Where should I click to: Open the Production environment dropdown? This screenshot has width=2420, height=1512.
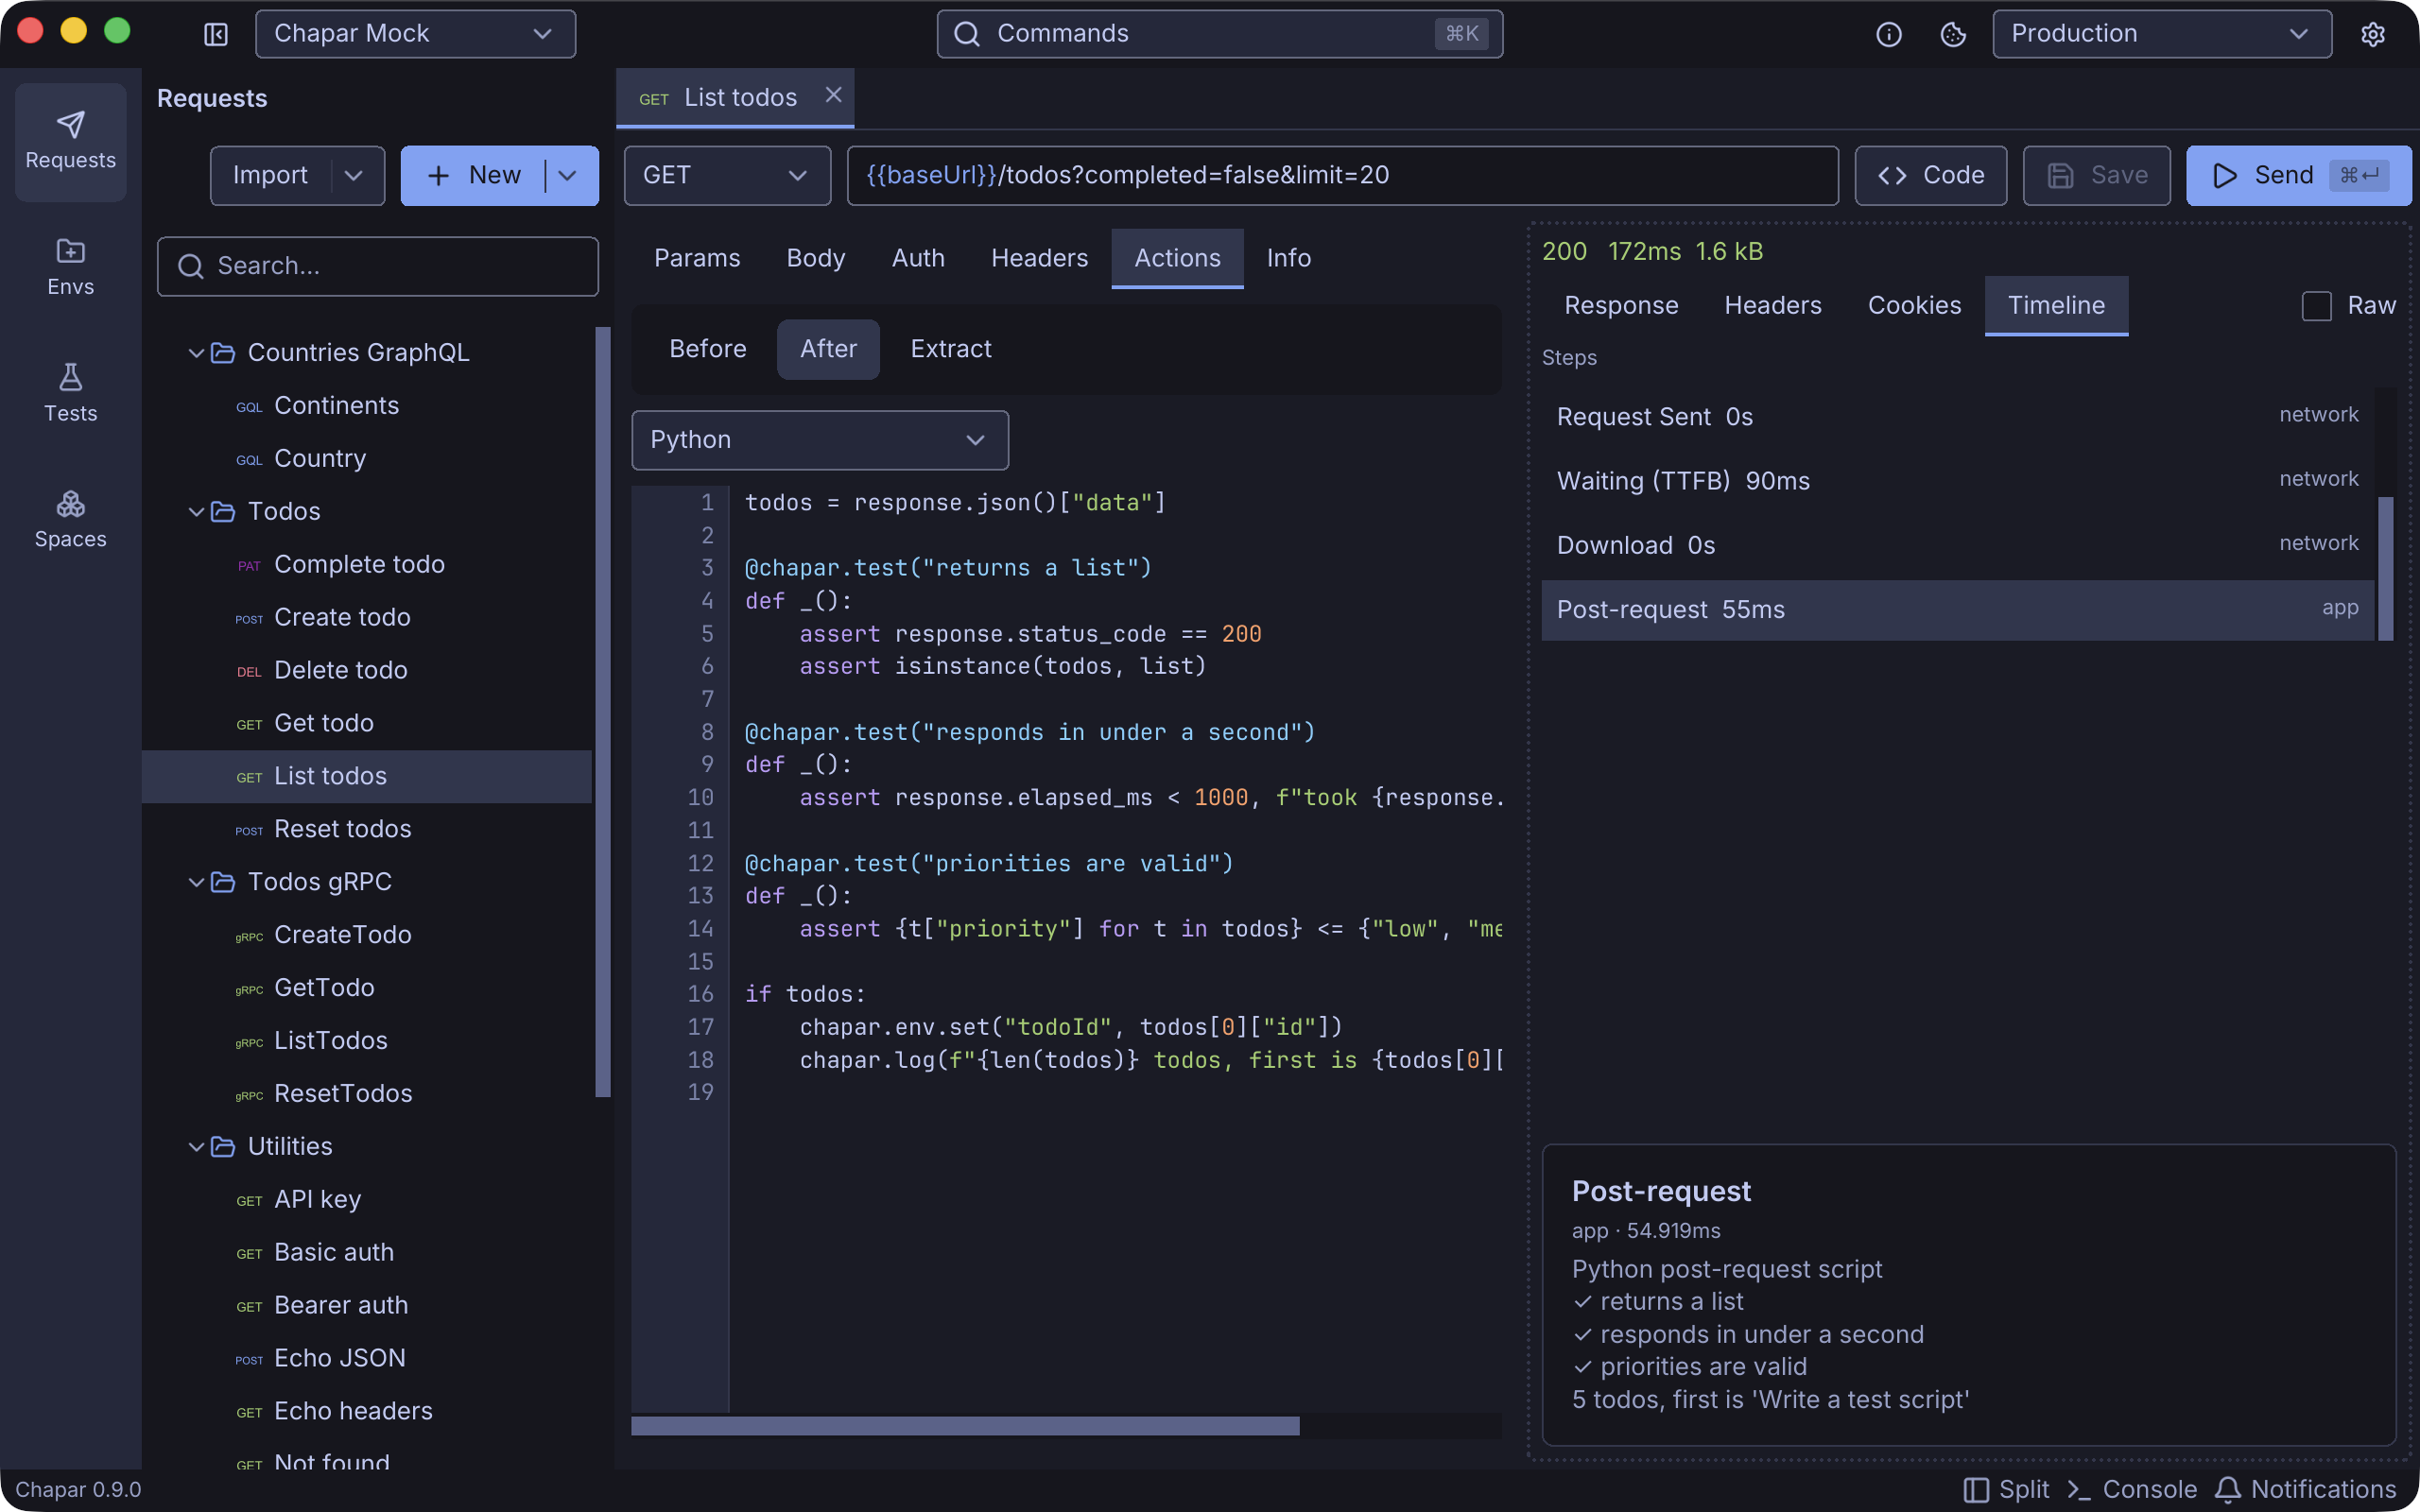tap(2162, 34)
